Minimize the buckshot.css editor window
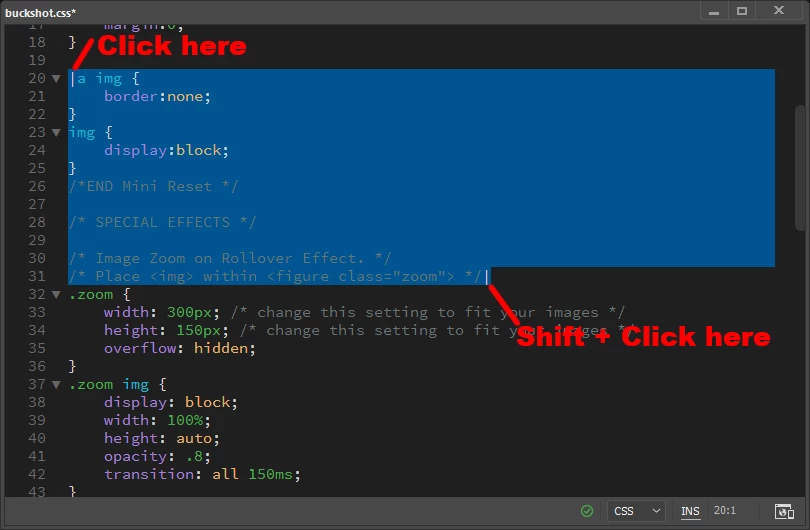Screen dimensions: 810x530 click(714, 11)
